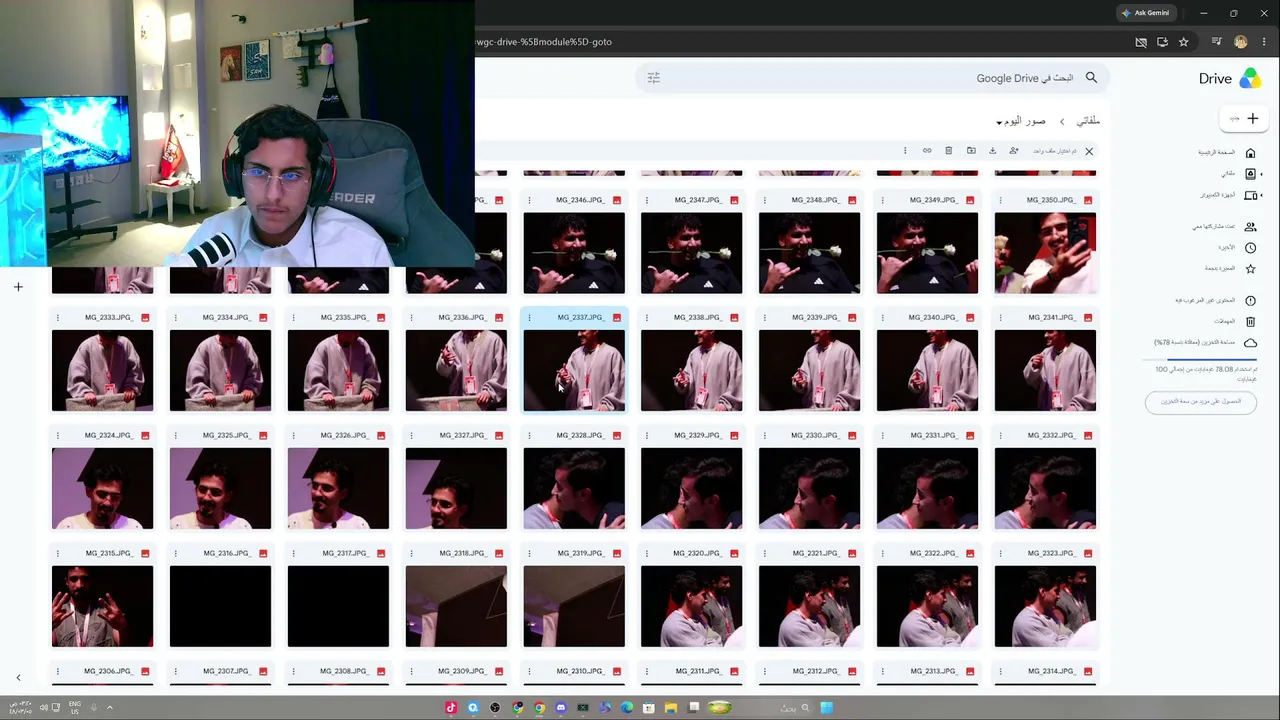Select the MG_2349.JPG thumbnail

(927, 253)
